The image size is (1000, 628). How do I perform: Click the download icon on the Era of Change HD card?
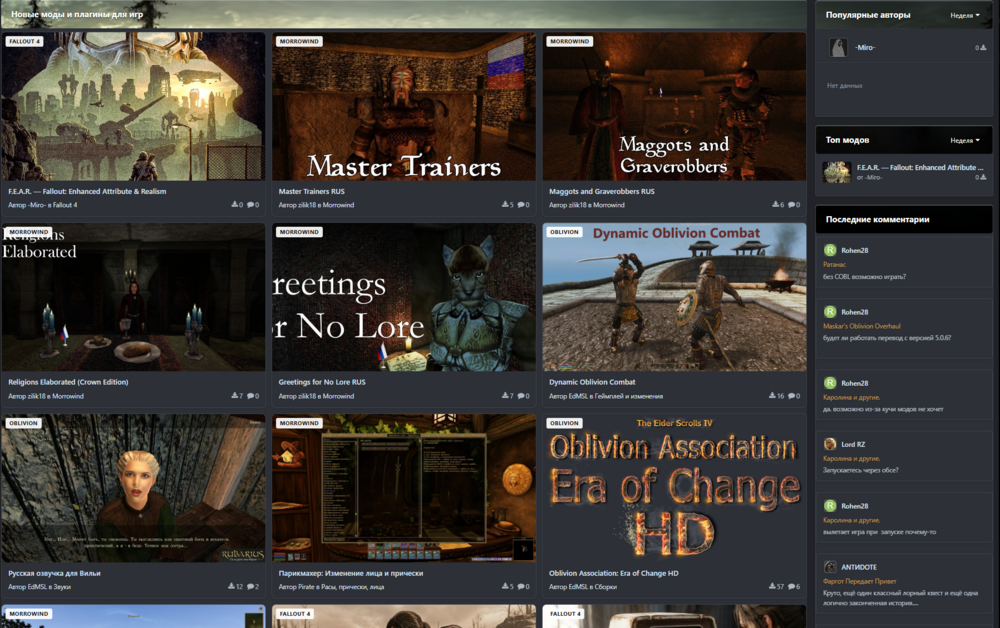772,587
